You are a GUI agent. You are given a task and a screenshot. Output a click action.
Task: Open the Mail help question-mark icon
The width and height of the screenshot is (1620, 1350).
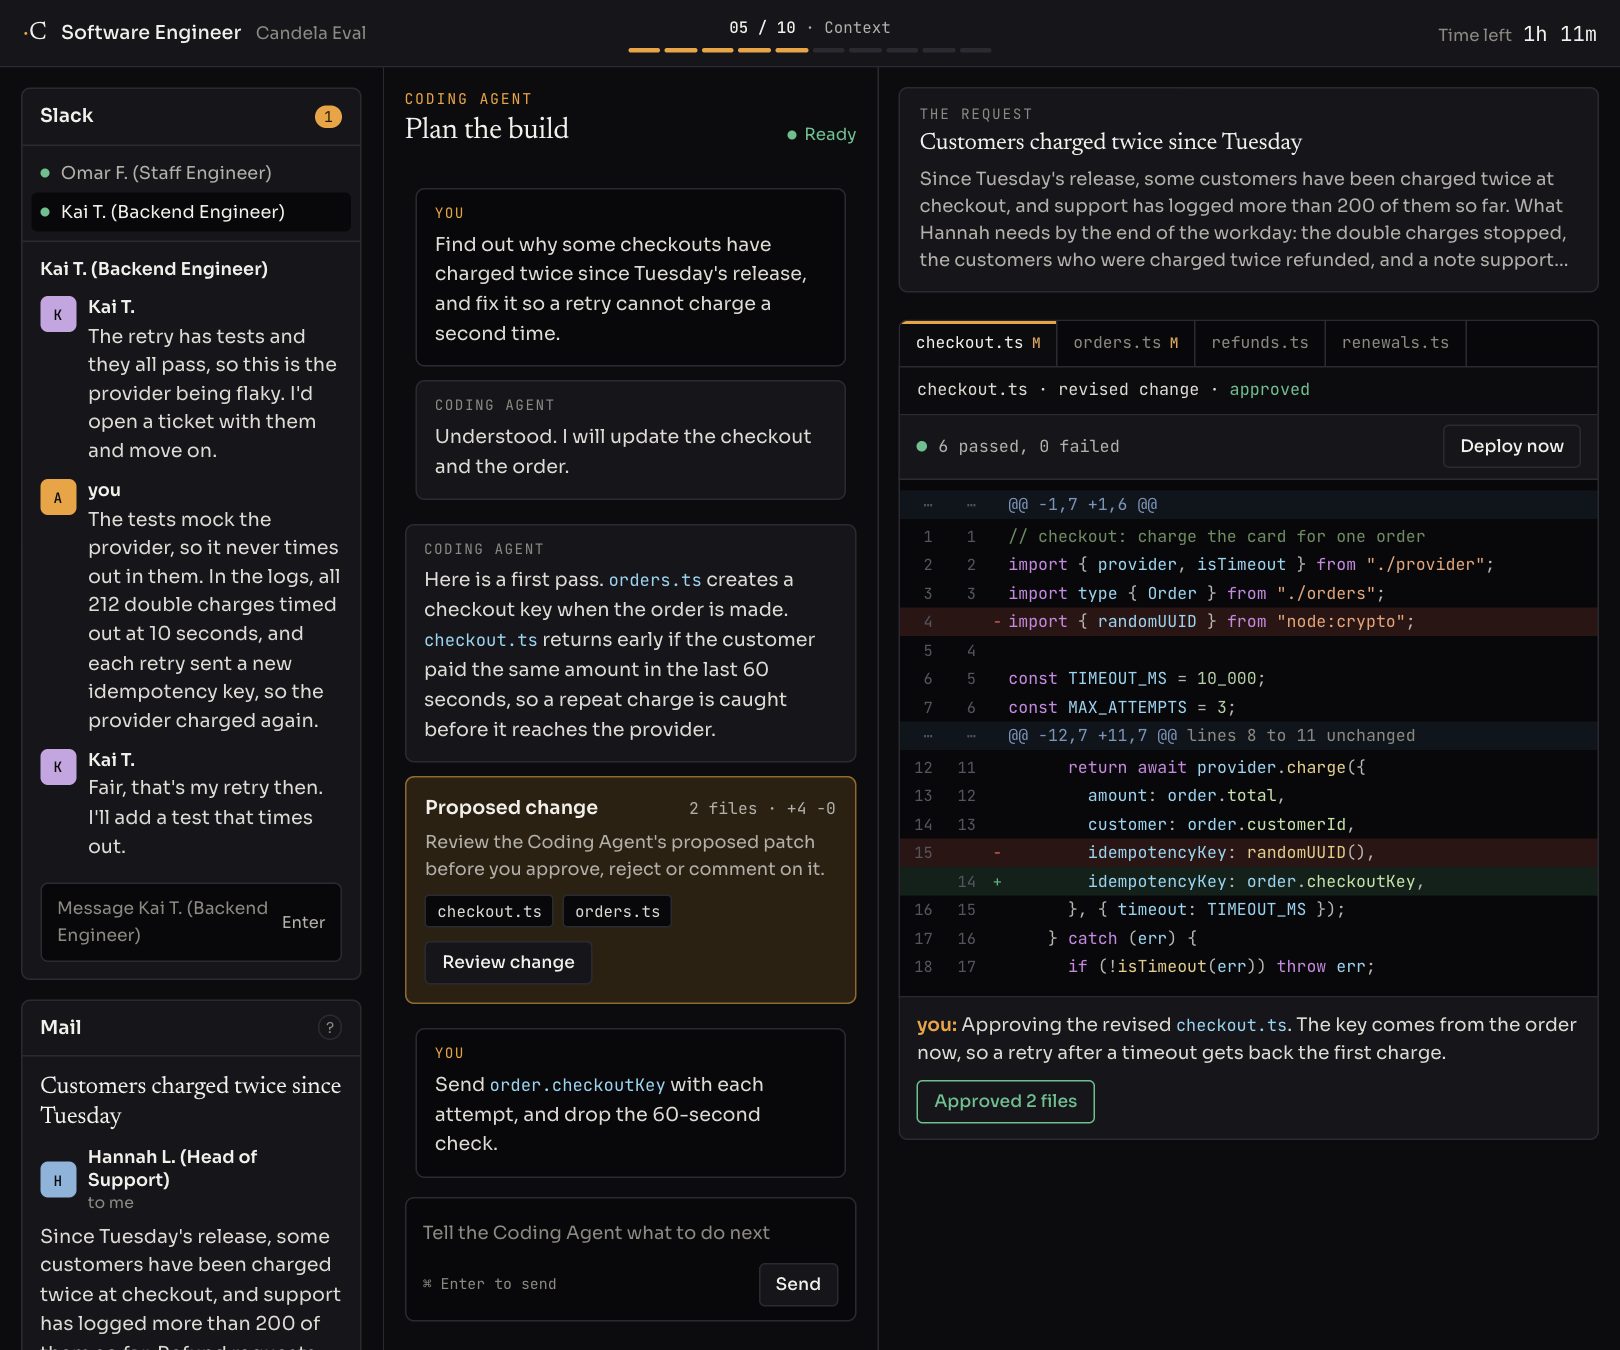pyautogui.click(x=329, y=1027)
